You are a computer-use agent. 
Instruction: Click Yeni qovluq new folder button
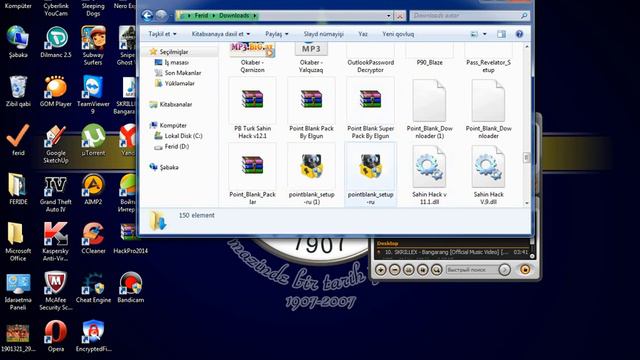click(x=398, y=34)
